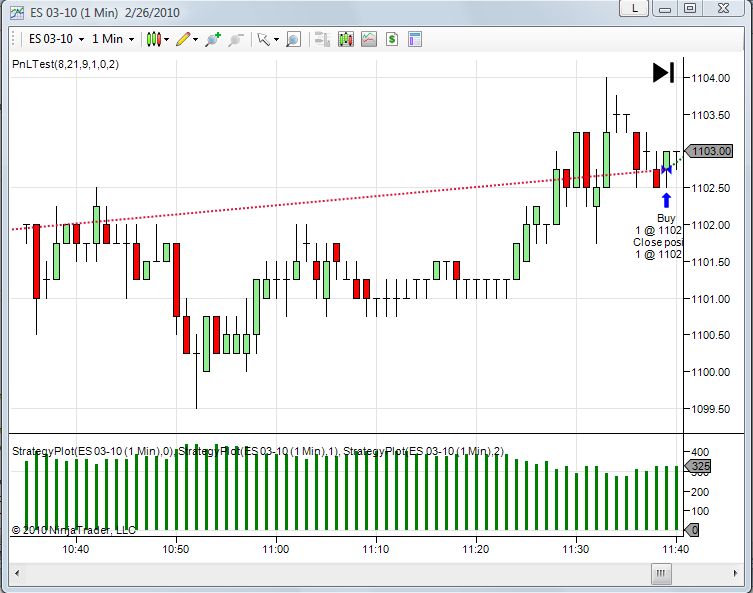Open the ES 03-10 instrument dropdown
753x593 pixels.
(x=56, y=39)
